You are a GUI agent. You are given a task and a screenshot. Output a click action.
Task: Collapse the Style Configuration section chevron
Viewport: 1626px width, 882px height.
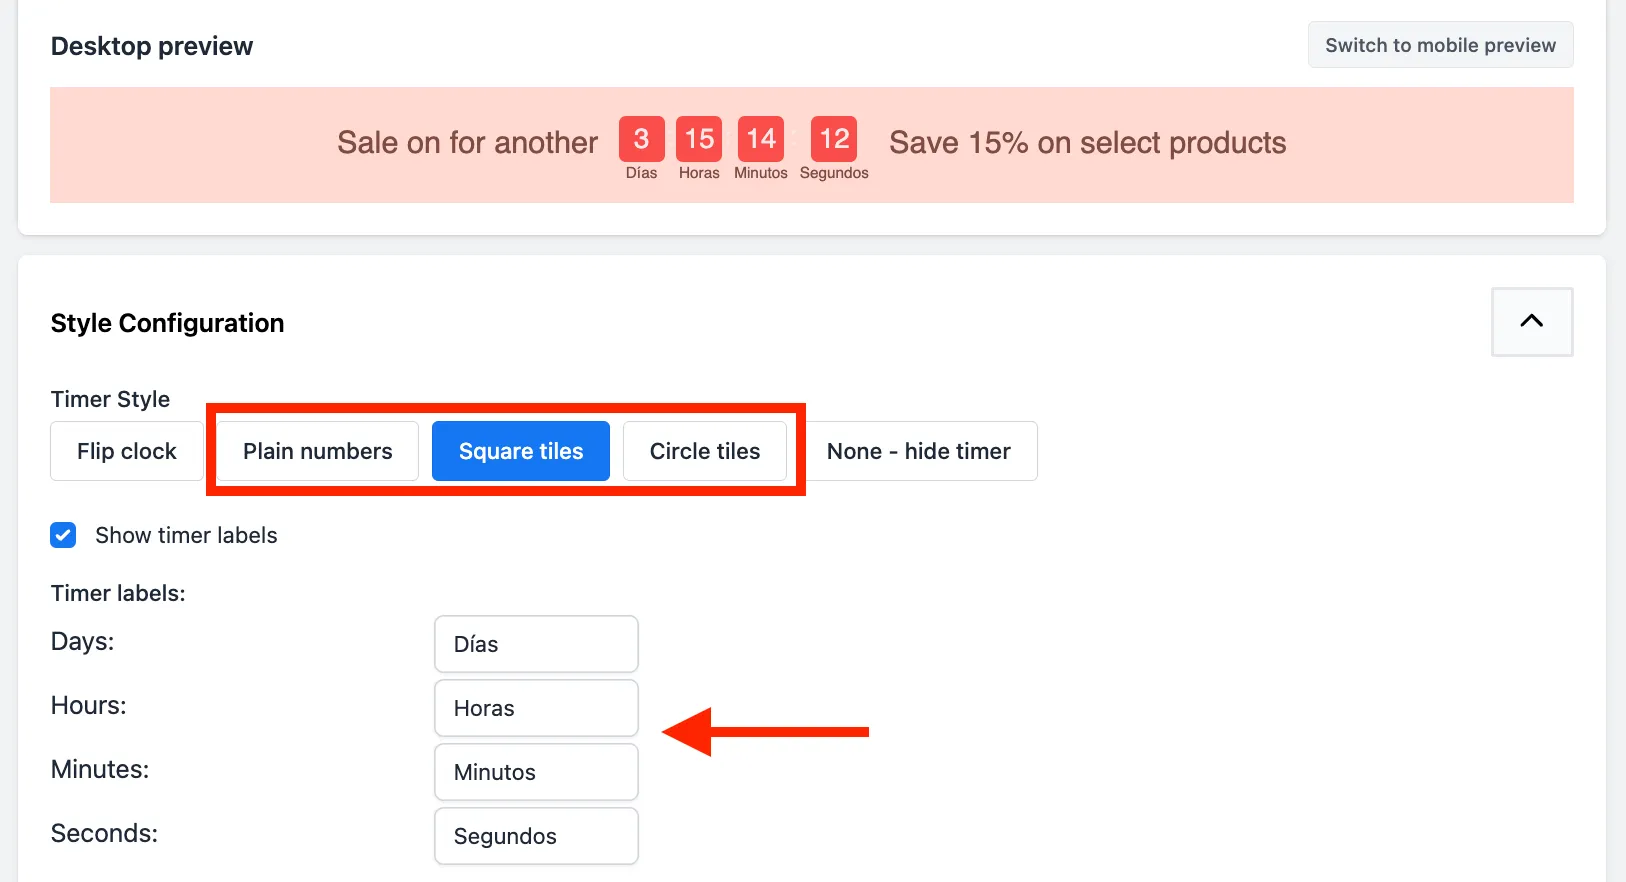pyautogui.click(x=1531, y=321)
